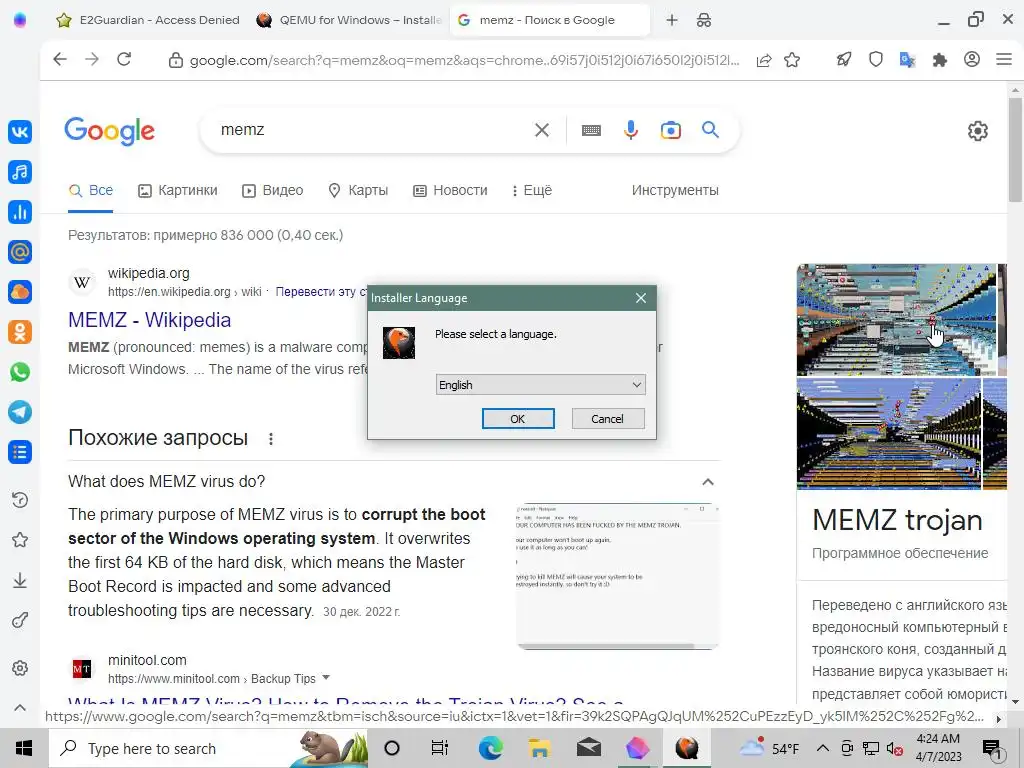Click Cancel in Installer Language dialog
This screenshot has height=768, width=1024.
[x=608, y=419]
